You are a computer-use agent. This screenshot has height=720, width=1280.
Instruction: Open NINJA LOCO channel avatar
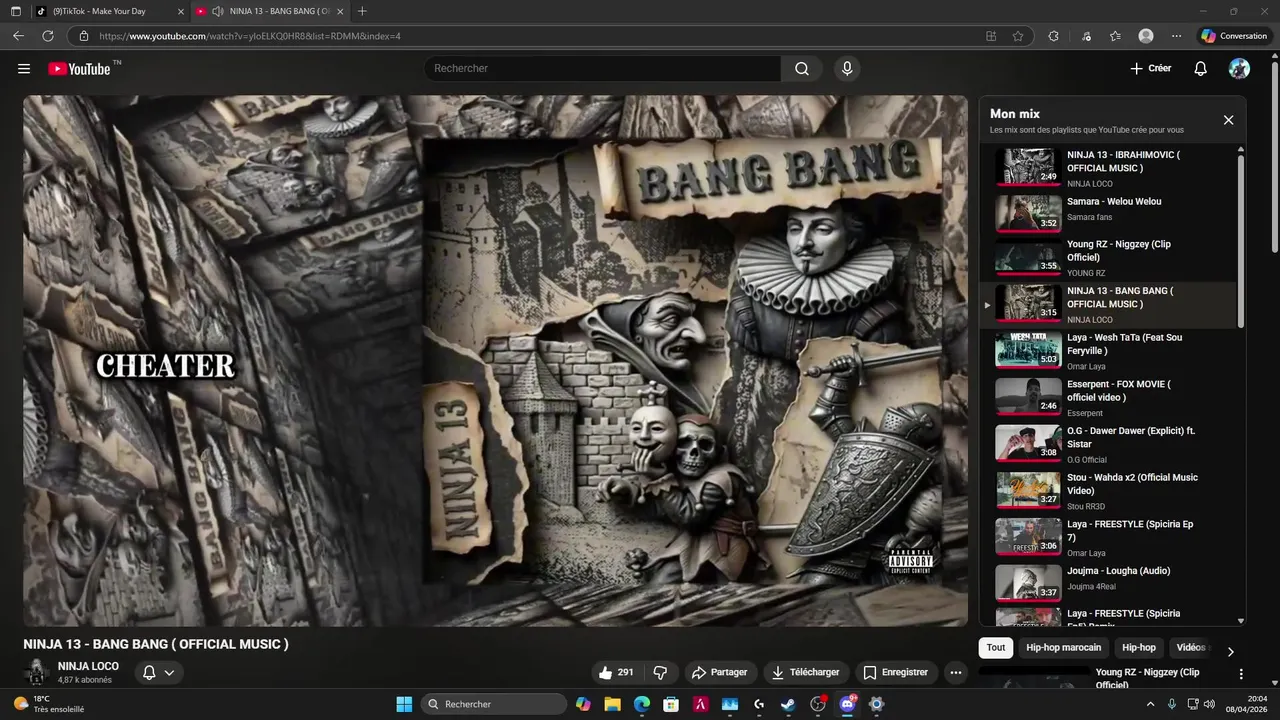pyautogui.click(x=37, y=672)
